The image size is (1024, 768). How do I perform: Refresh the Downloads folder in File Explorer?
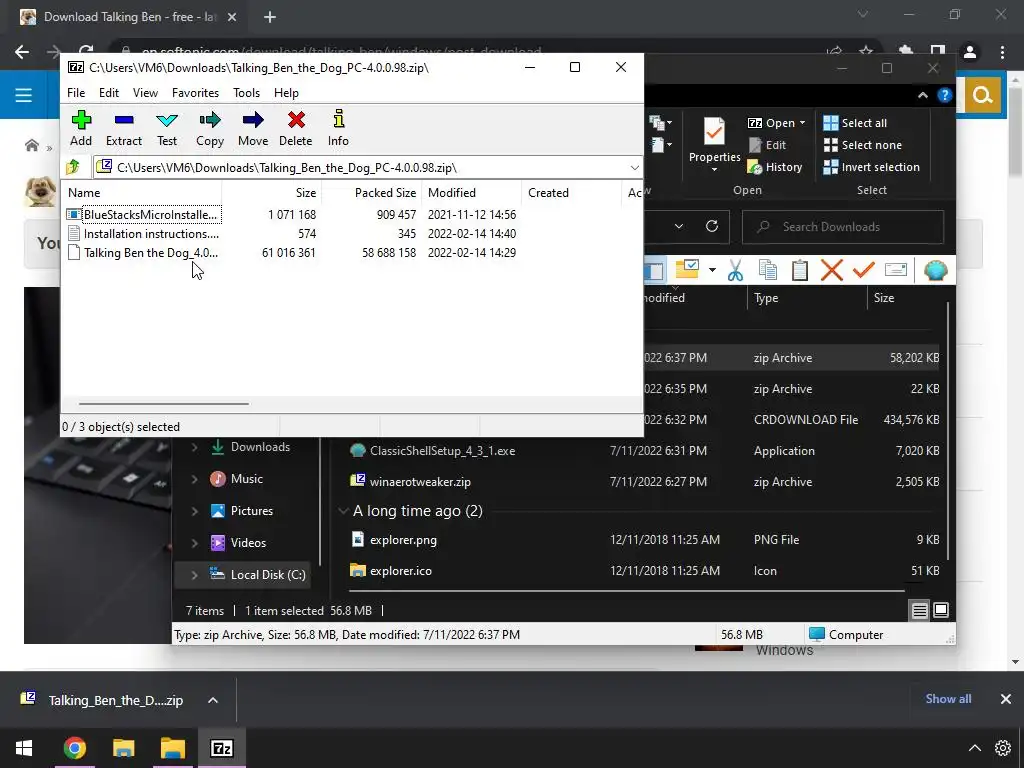[712, 226]
